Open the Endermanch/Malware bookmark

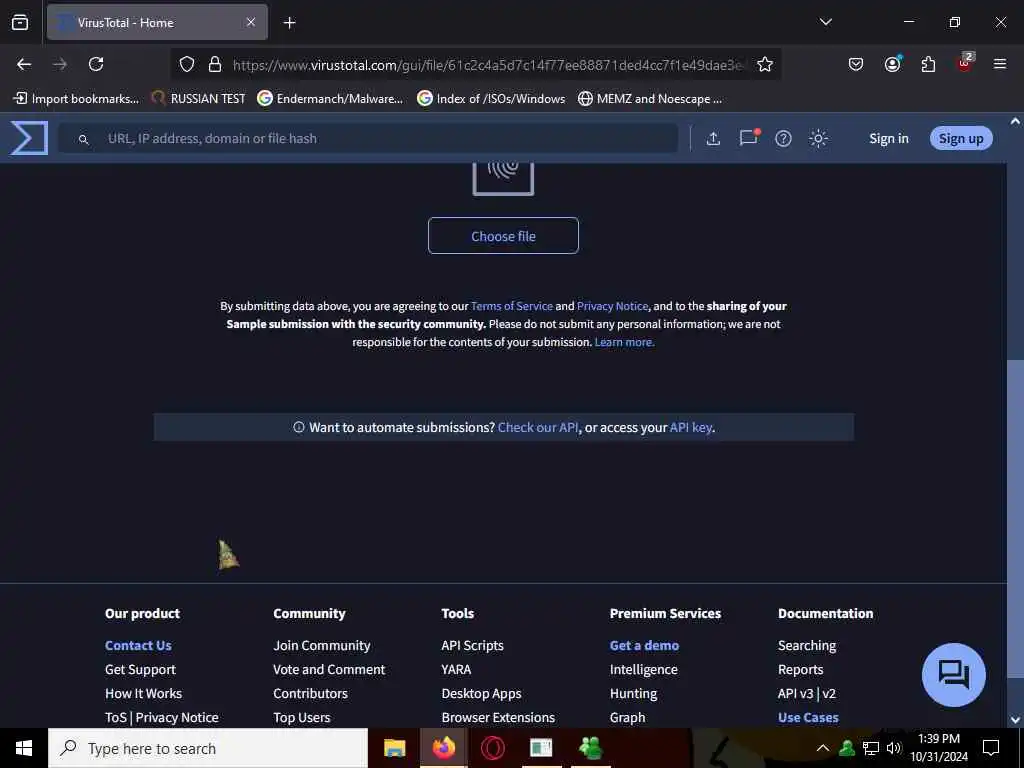tap(330, 99)
